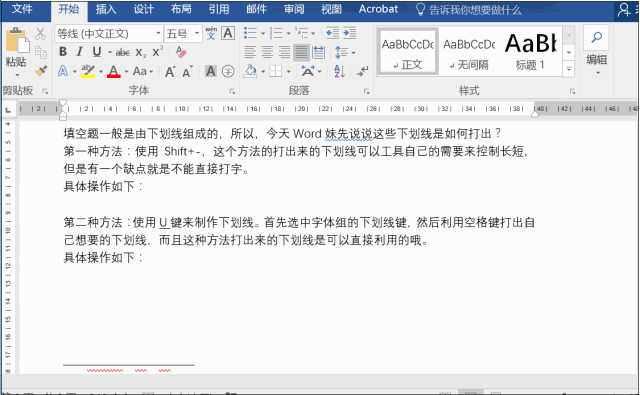Open the highlight color dropdown arrow

tap(101, 72)
